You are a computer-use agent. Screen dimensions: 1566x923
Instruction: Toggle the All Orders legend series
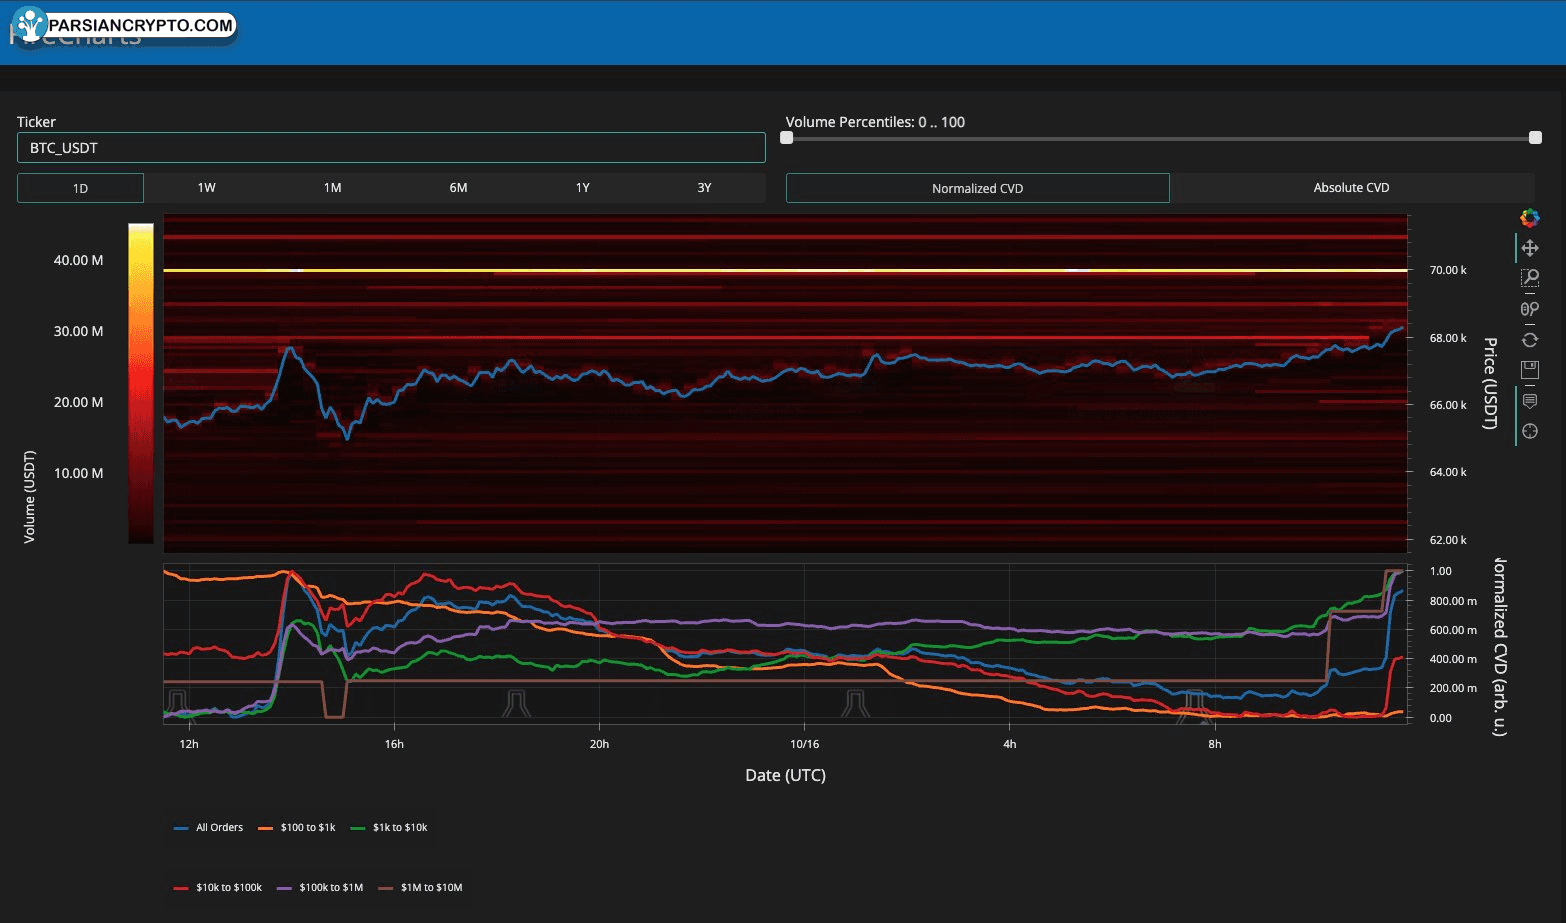click(x=209, y=828)
